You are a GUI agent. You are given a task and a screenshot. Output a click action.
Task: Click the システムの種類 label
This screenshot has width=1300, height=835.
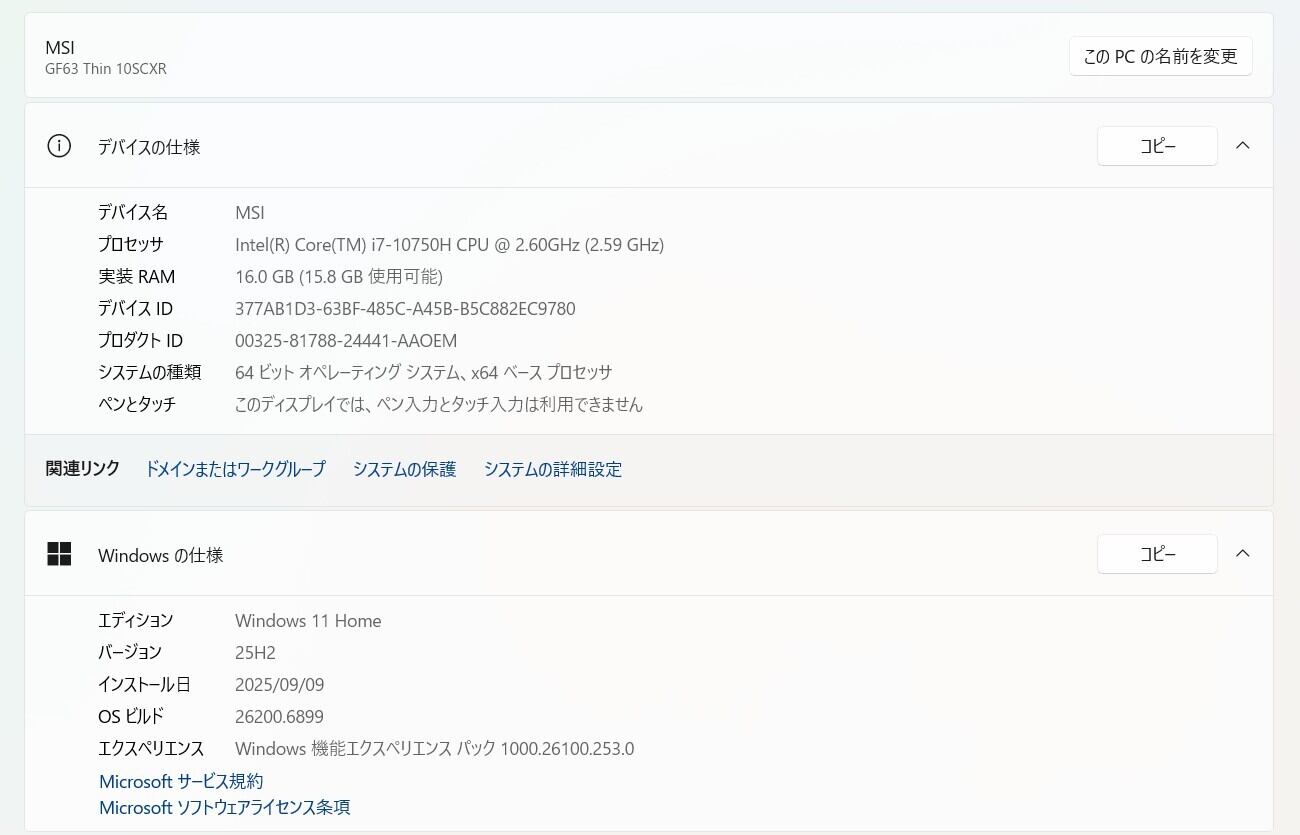pyautogui.click(x=149, y=372)
